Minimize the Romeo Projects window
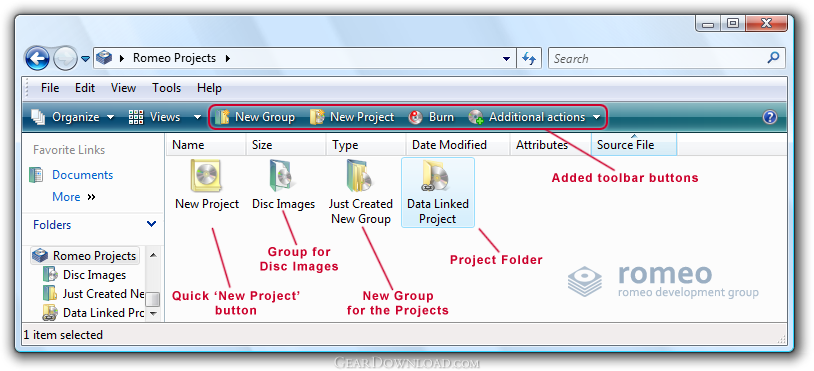Image resolution: width=814 pixels, height=371 pixels. tap(709, 23)
